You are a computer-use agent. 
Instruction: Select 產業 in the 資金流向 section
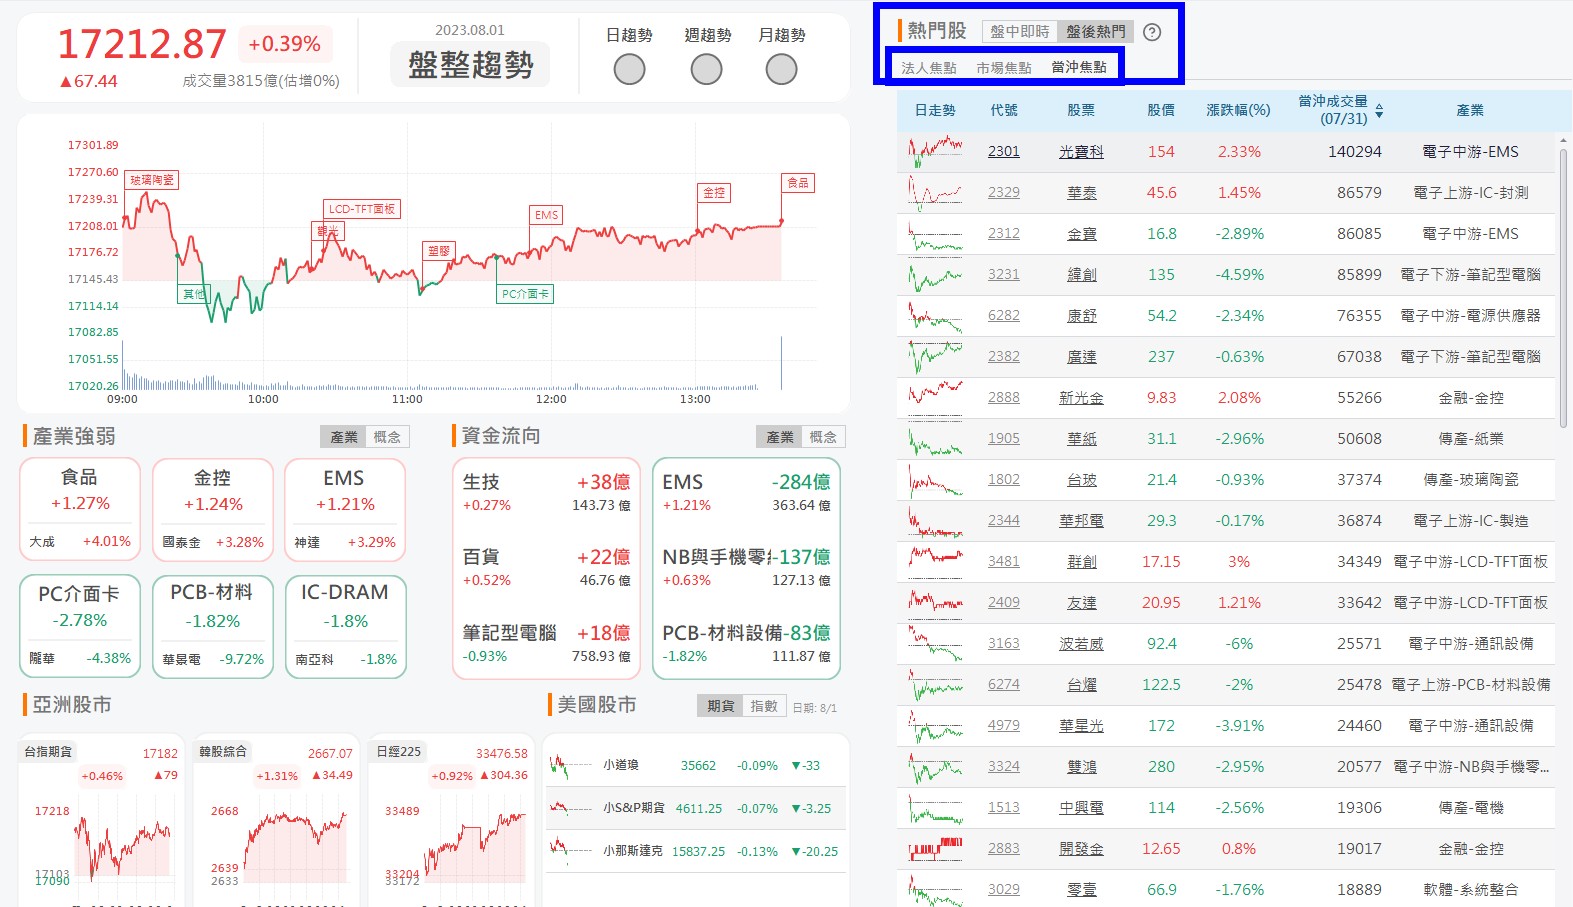[779, 437]
